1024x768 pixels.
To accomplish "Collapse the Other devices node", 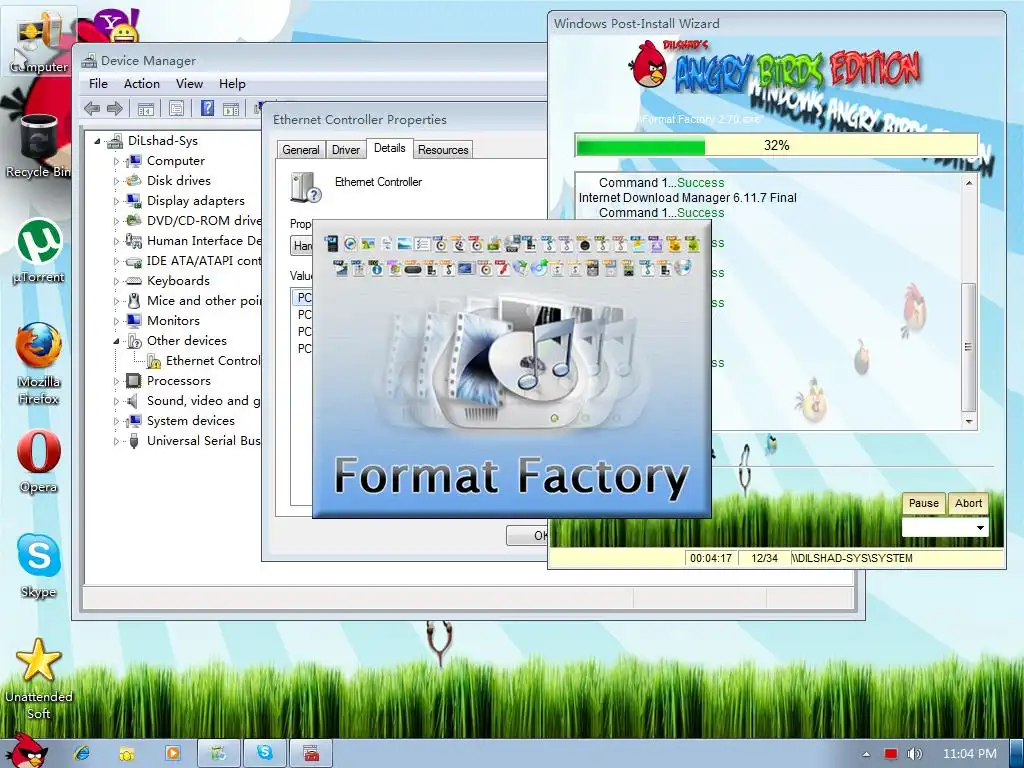I will [x=117, y=341].
